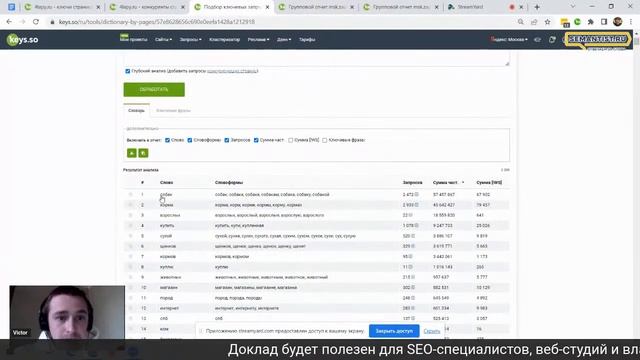The width and height of the screenshot is (640, 360).
Task: Click the keys.so logo
Action: [x=22, y=40]
